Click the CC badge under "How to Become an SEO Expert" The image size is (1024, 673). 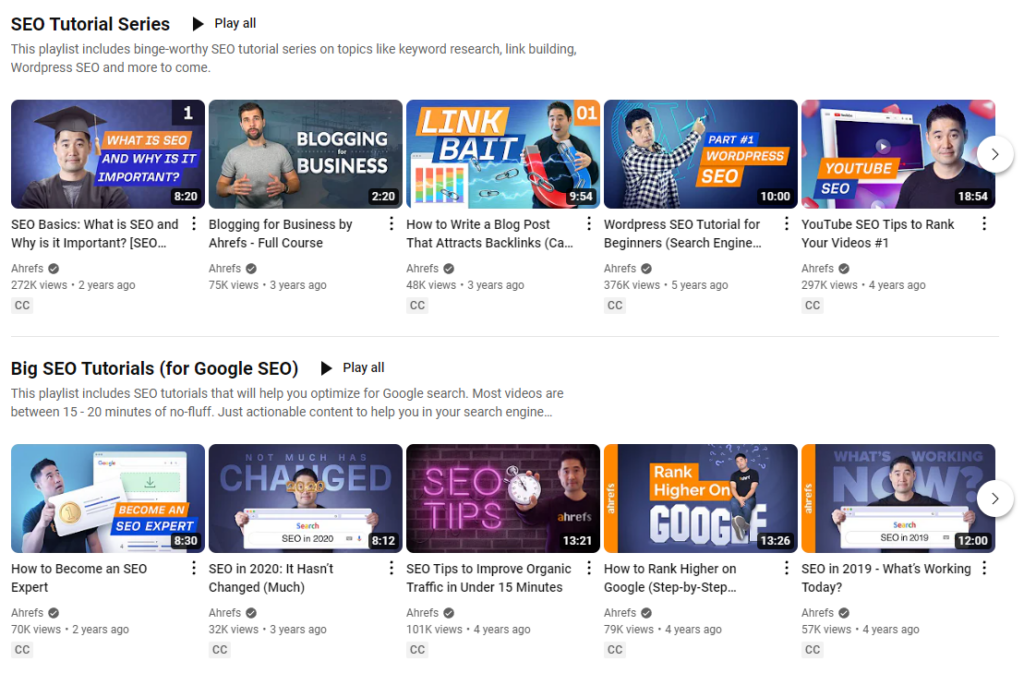coord(22,649)
